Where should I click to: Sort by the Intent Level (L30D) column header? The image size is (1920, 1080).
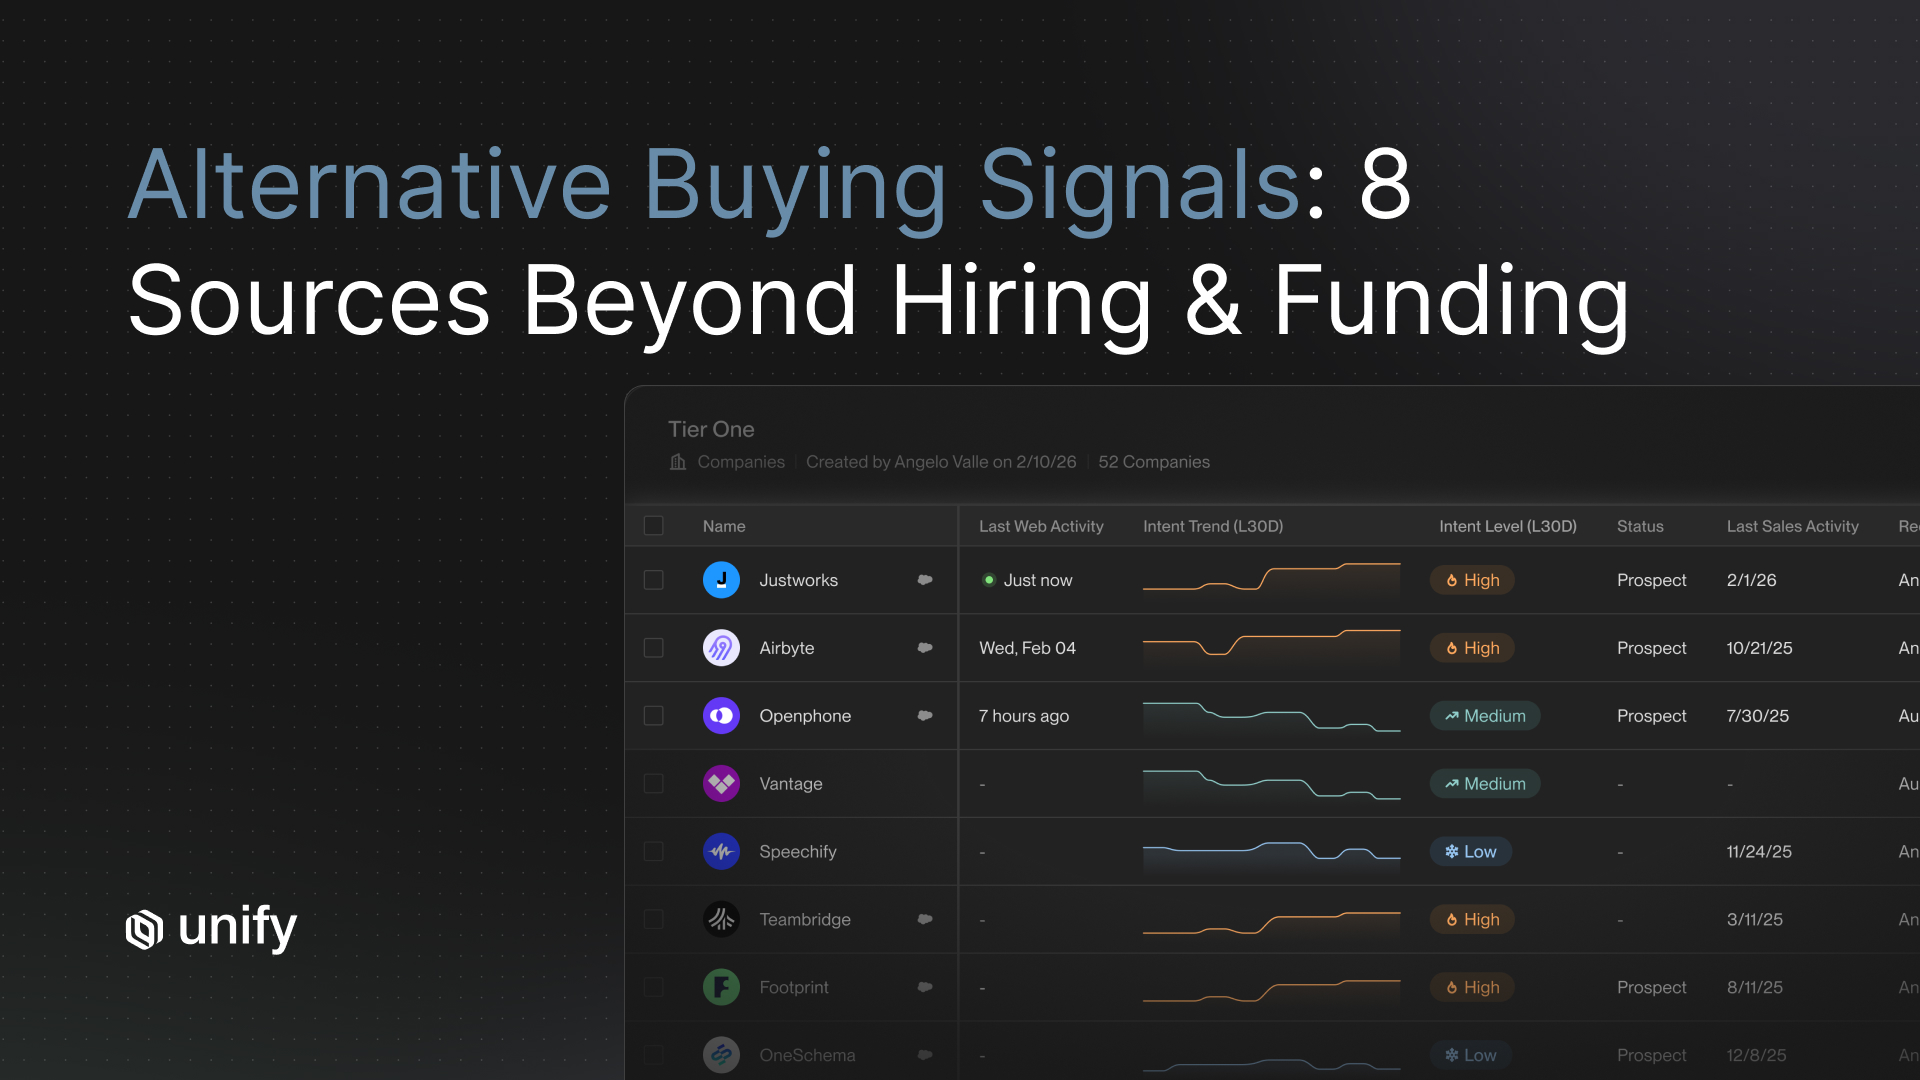(x=1508, y=526)
